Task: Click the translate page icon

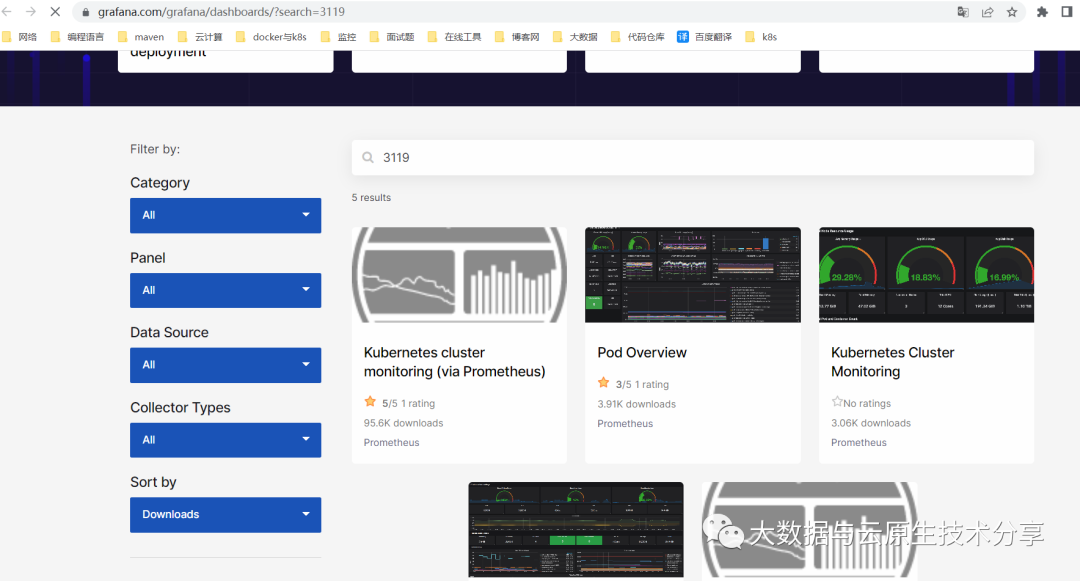Action: point(963,12)
